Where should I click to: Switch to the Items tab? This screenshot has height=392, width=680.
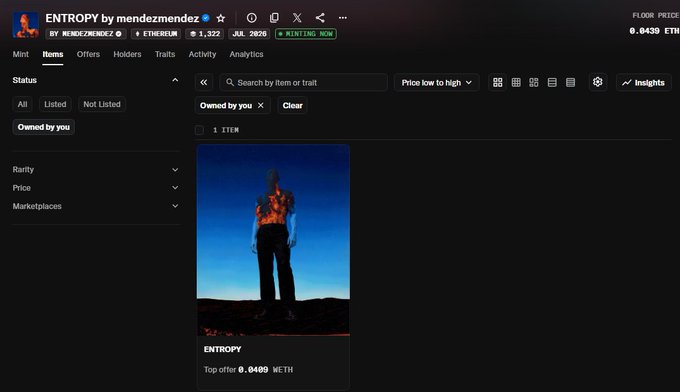click(x=53, y=54)
